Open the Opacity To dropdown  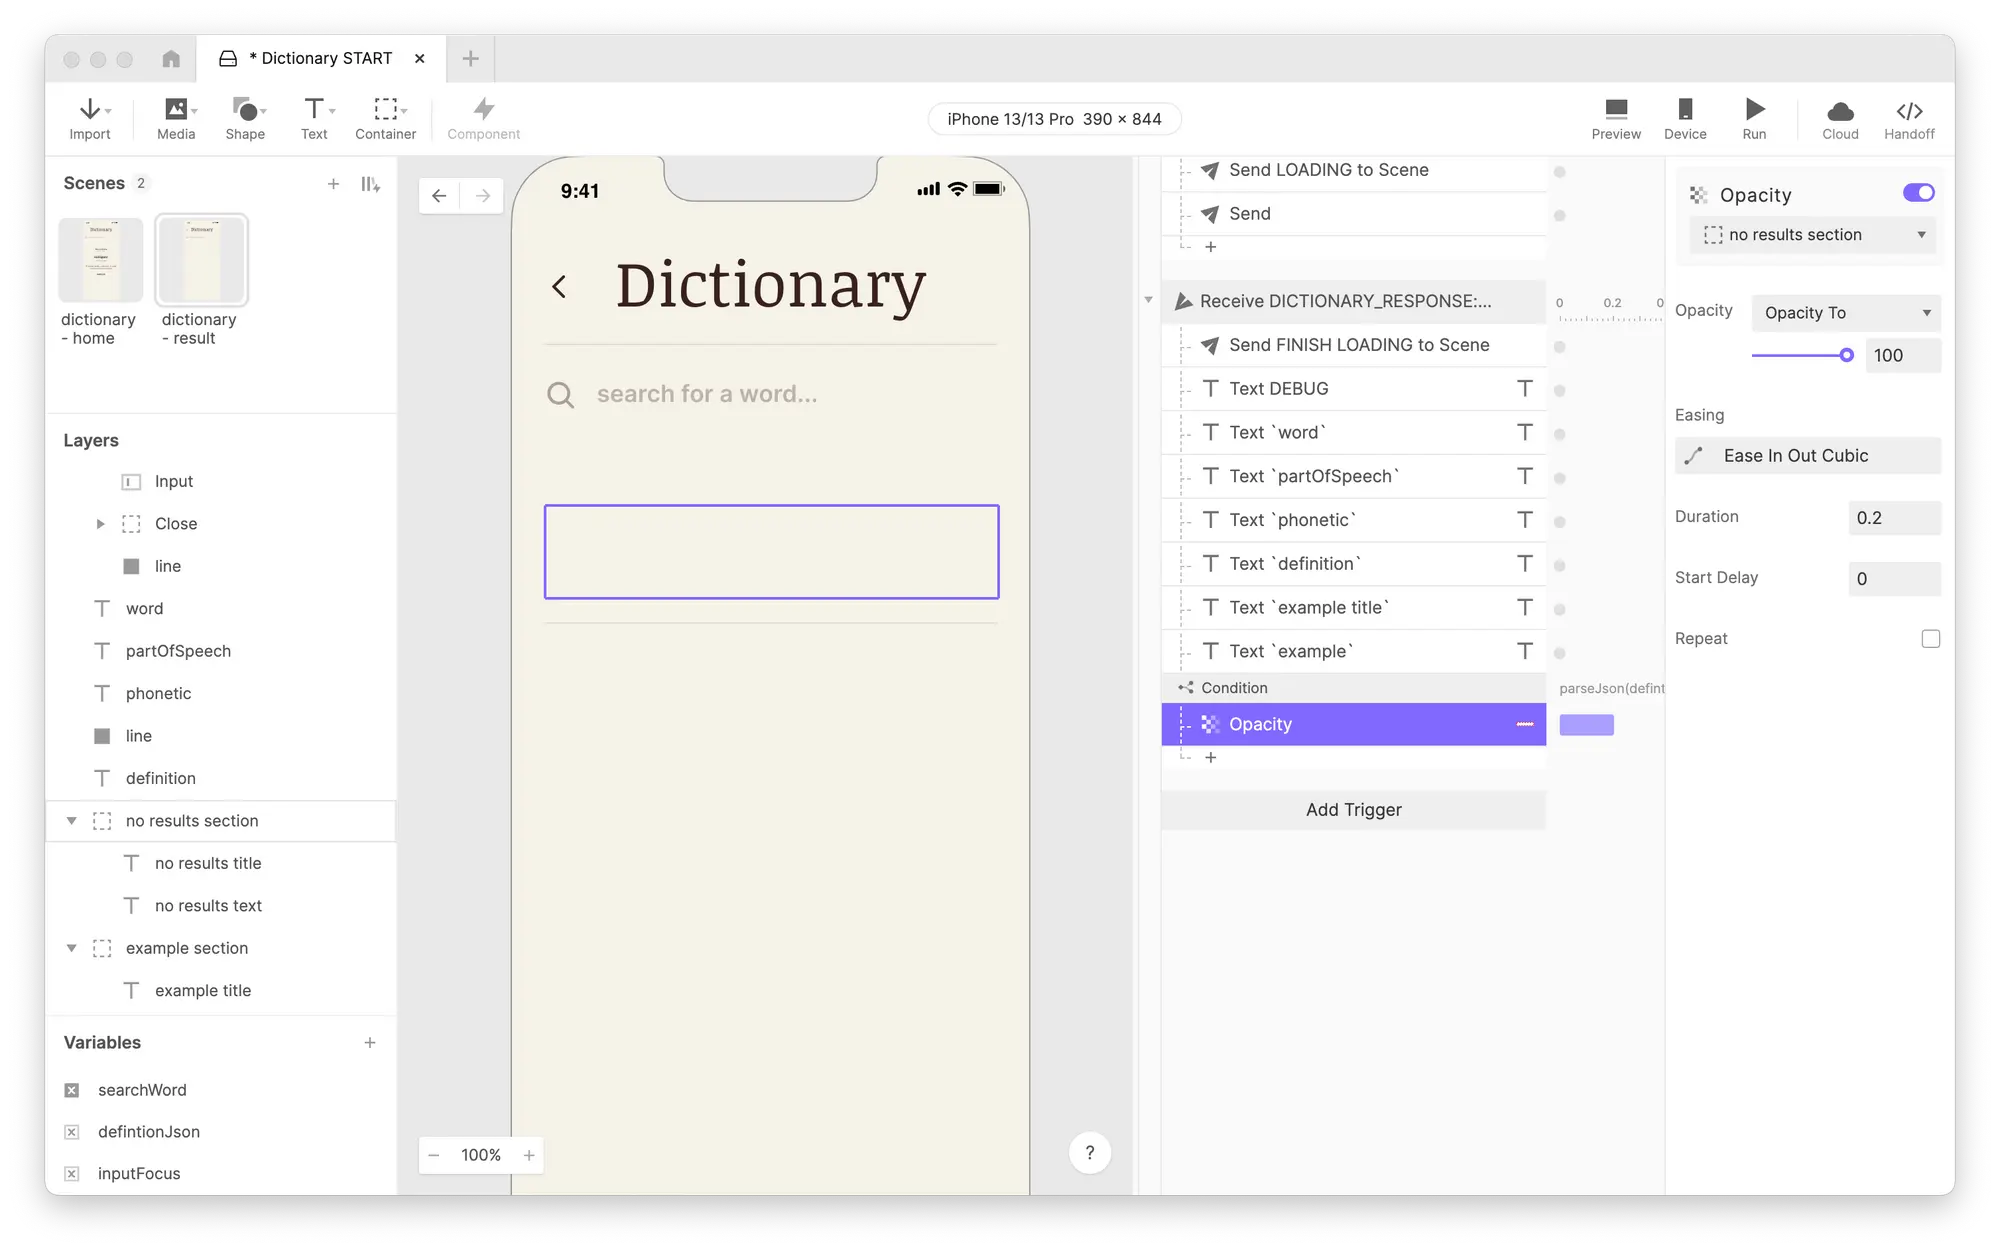1846,313
